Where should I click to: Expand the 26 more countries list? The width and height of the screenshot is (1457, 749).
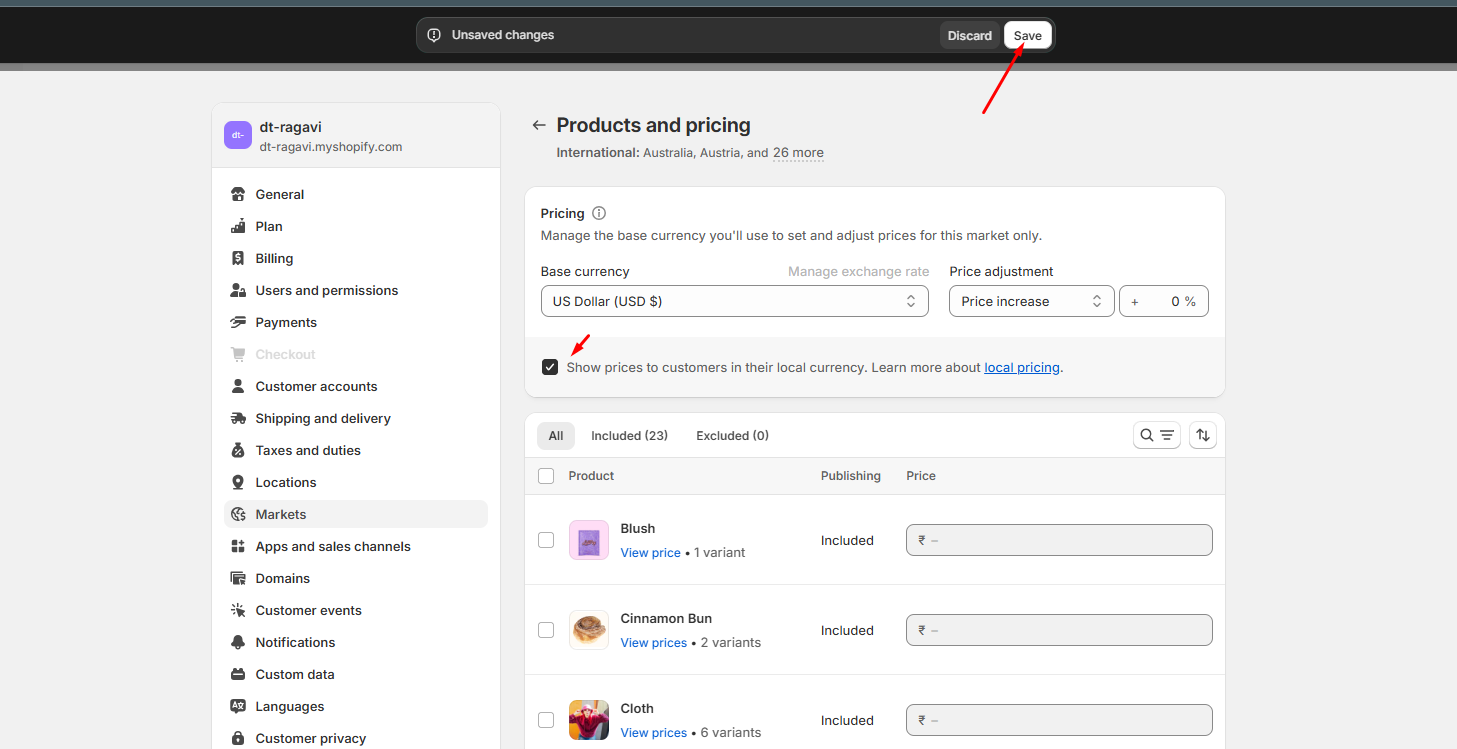(798, 153)
